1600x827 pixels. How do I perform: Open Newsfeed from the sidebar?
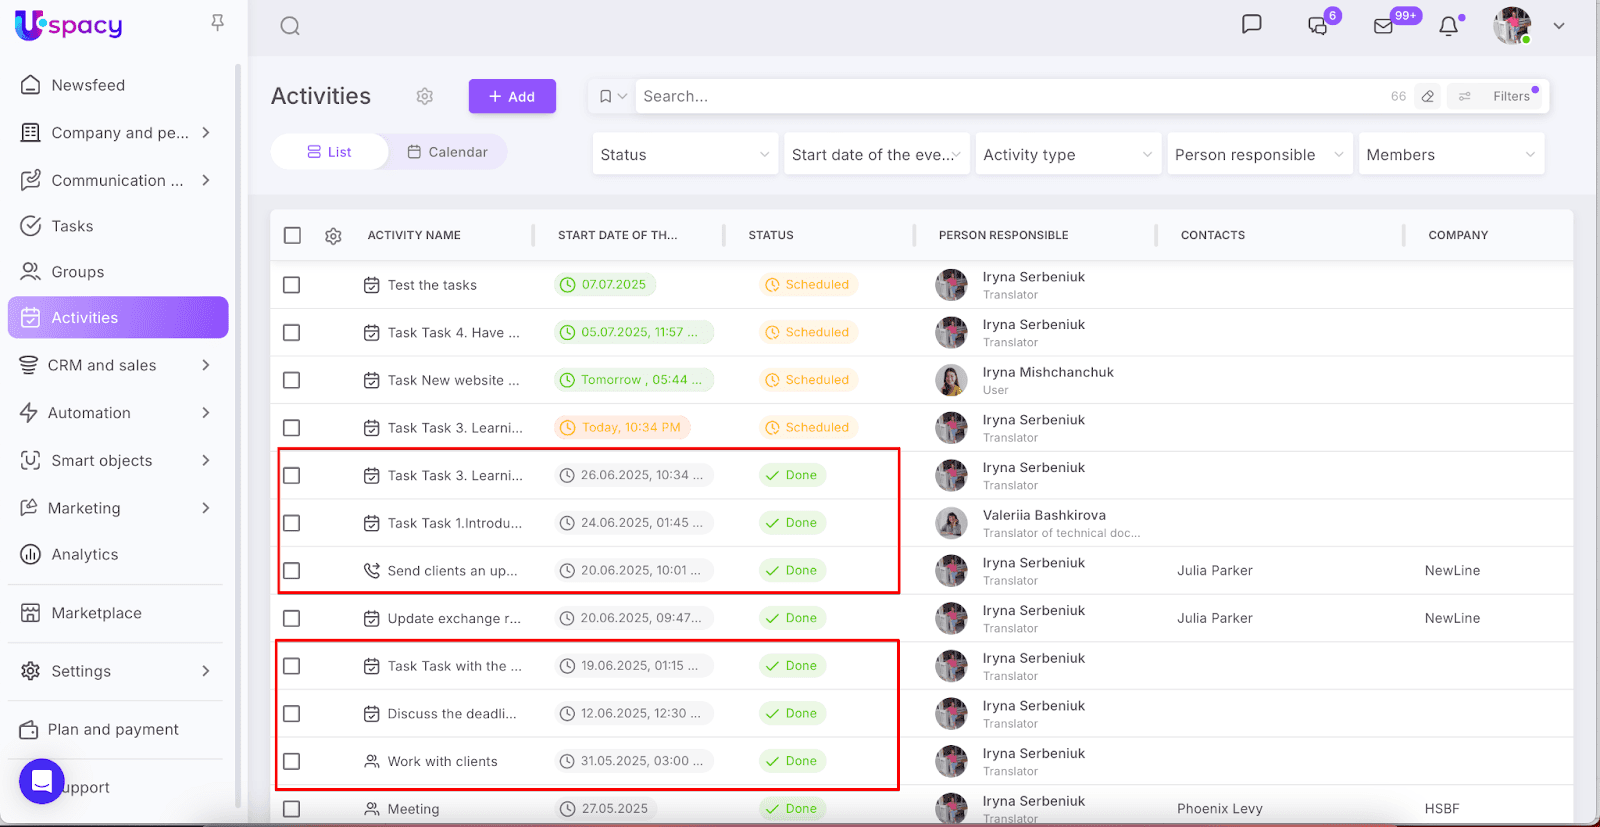pyautogui.click(x=88, y=85)
